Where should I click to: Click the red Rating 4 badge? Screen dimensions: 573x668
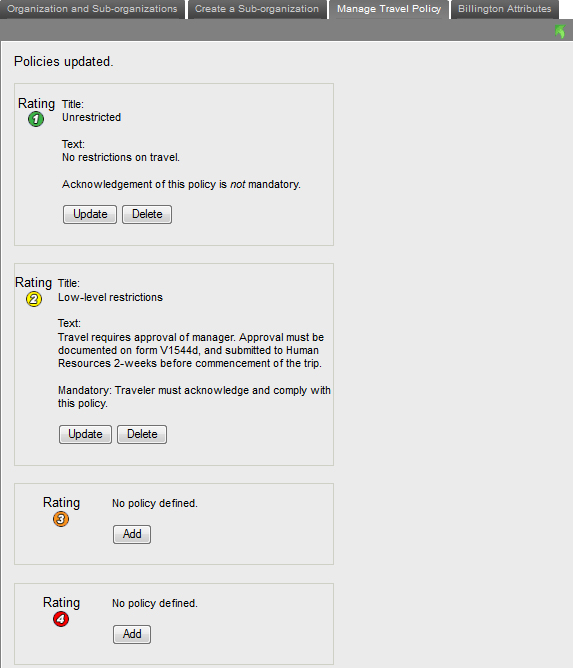(61, 619)
